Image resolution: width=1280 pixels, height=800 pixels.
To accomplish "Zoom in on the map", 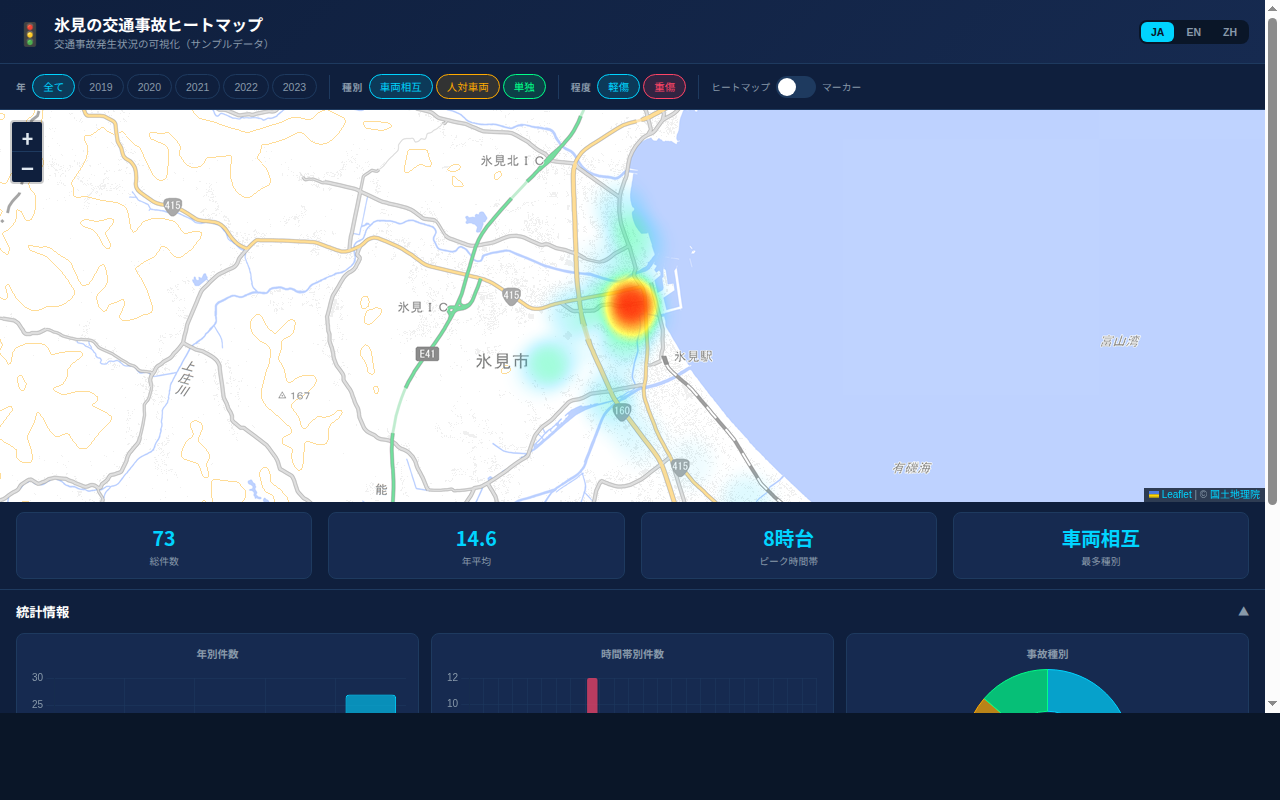I will click(x=26, y=138).
